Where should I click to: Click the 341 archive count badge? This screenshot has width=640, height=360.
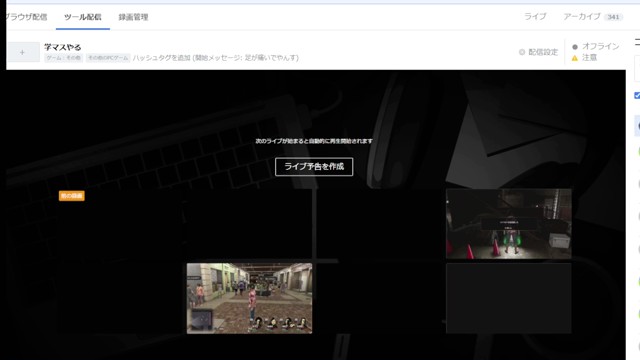[x=613, y=17]
